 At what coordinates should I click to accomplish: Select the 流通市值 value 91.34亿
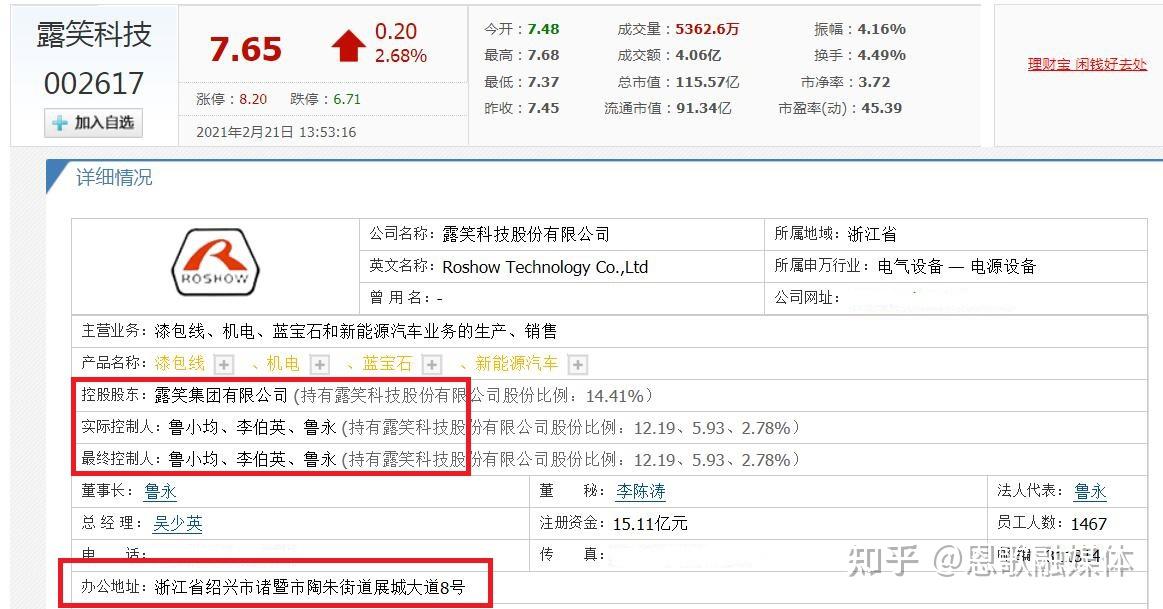coord(703,108)
